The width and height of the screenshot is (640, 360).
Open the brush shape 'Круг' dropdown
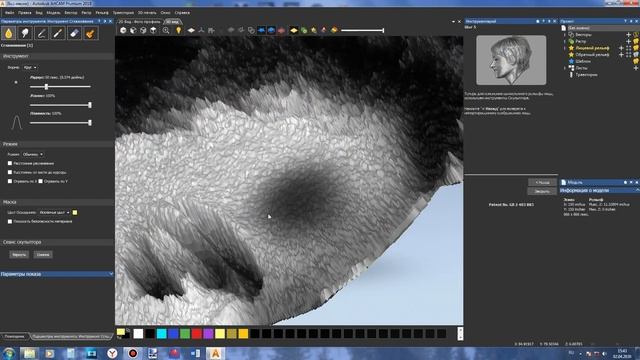tap(30, 67)
